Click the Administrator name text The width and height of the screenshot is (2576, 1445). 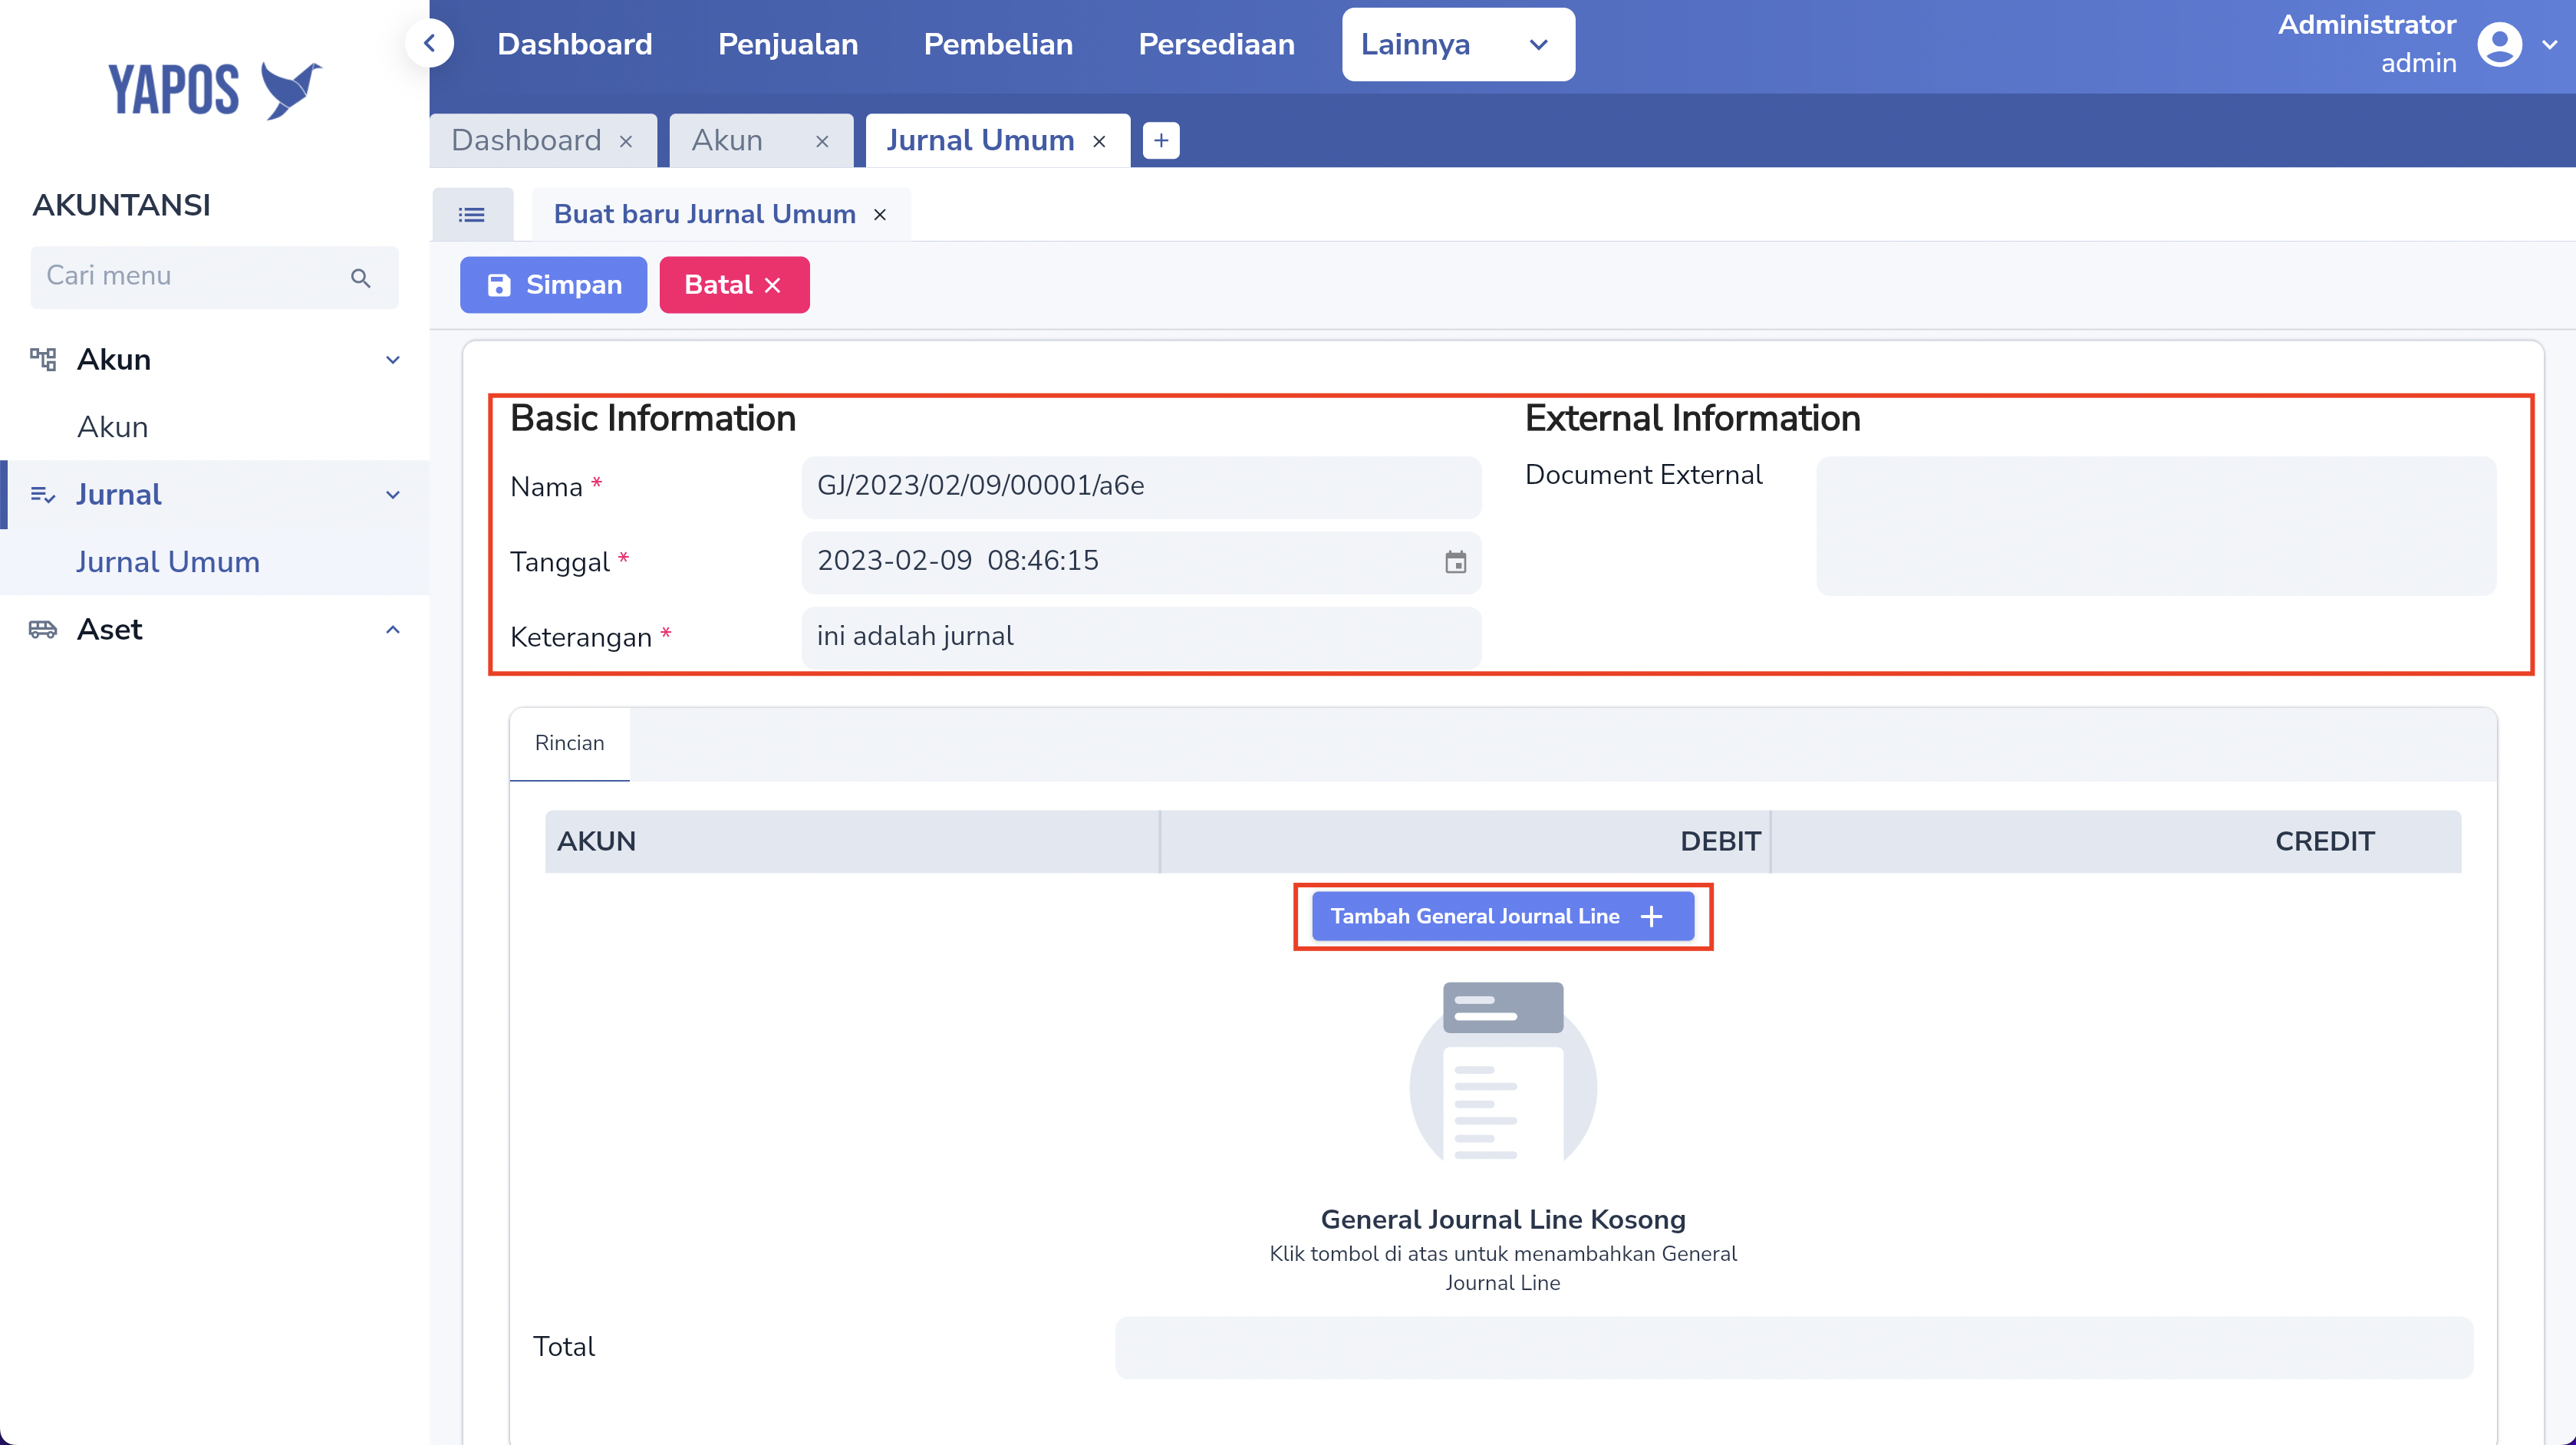2366,25
